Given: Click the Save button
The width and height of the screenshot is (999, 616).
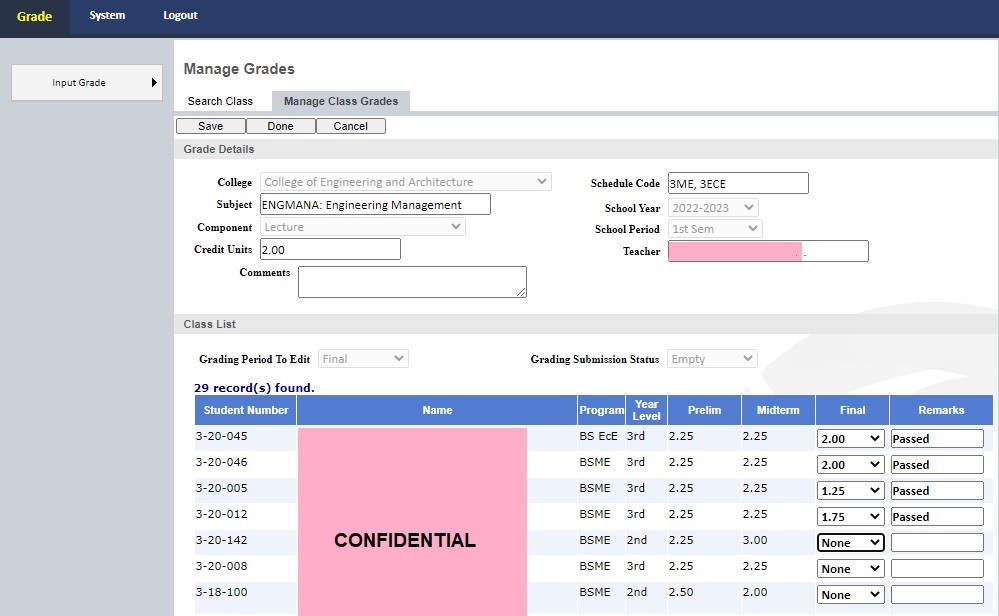Looking at the screenshot, I should coord(210,126).
